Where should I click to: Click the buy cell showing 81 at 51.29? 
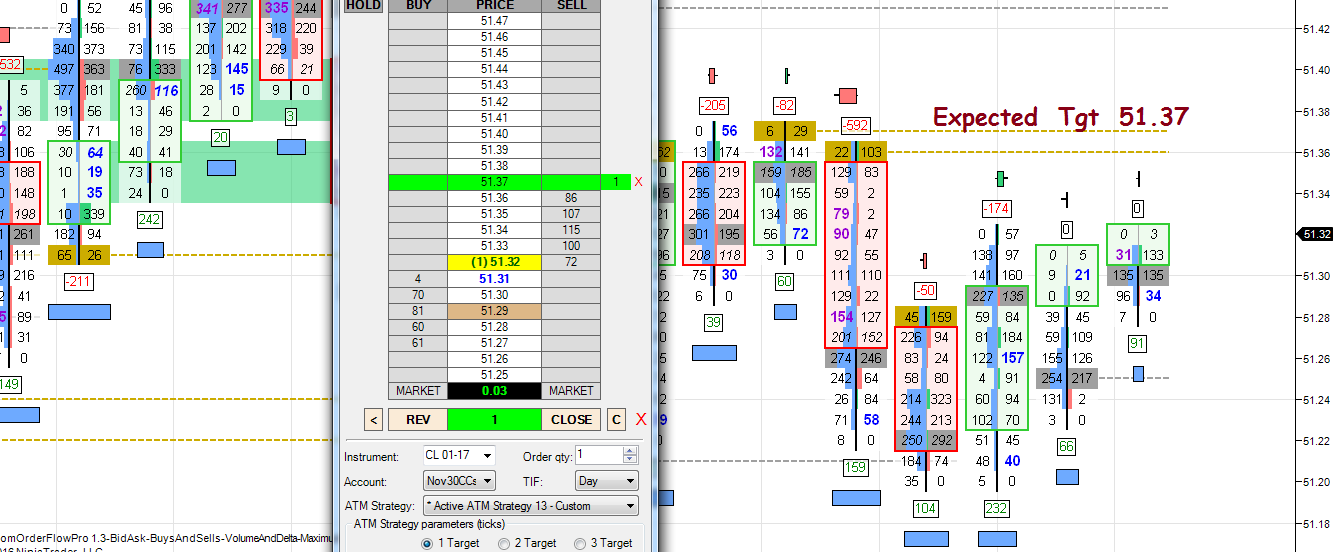click(417, 311)
